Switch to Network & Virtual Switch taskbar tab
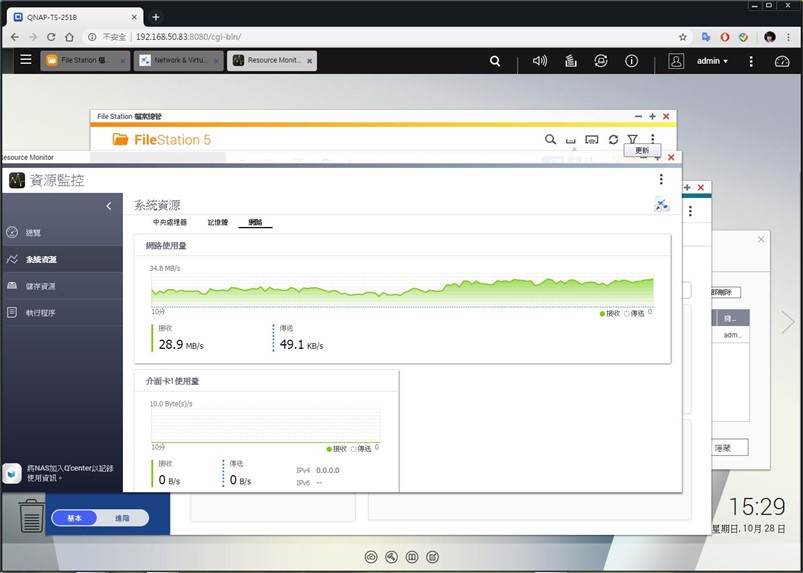The height and width of the screenshot is (573, 803). point(178,60)
